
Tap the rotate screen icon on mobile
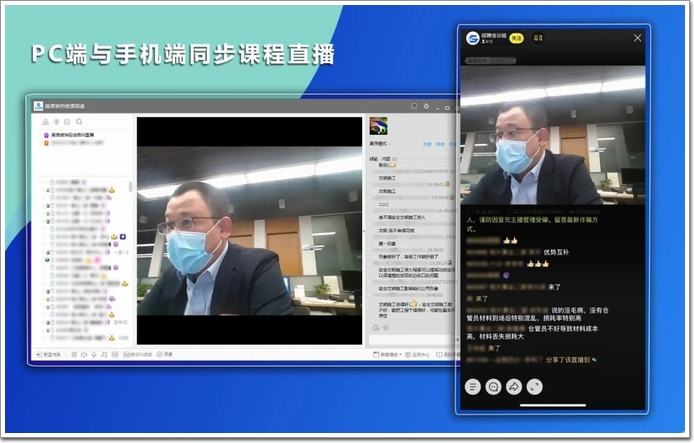[x=535, y=386]
